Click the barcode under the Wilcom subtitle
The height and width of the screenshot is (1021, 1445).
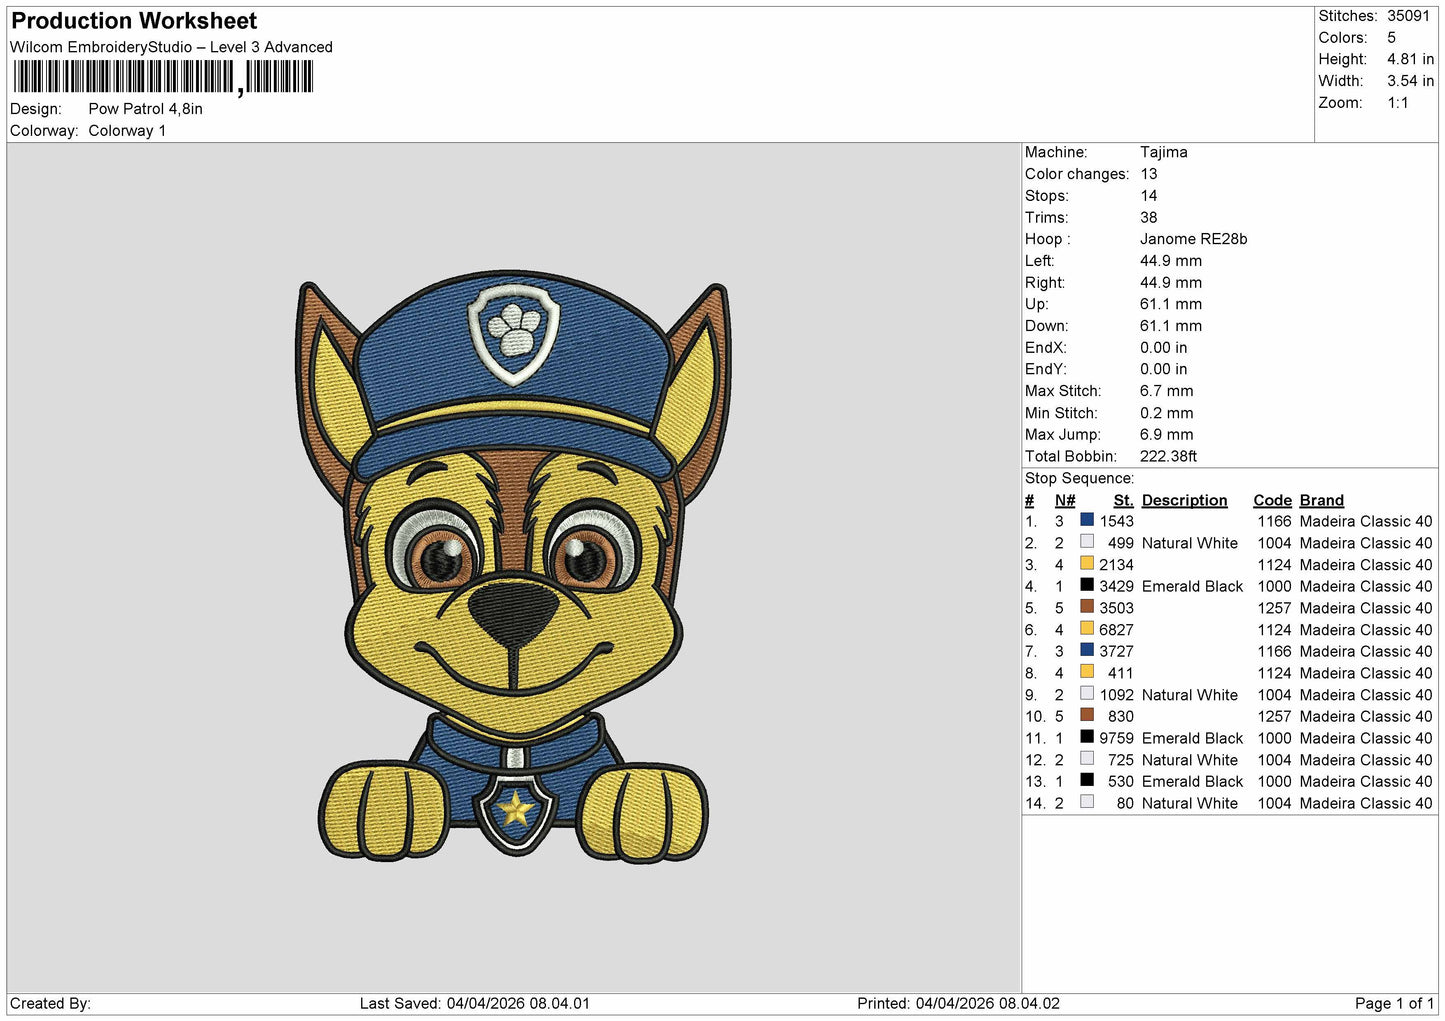(x=163, y=77)
